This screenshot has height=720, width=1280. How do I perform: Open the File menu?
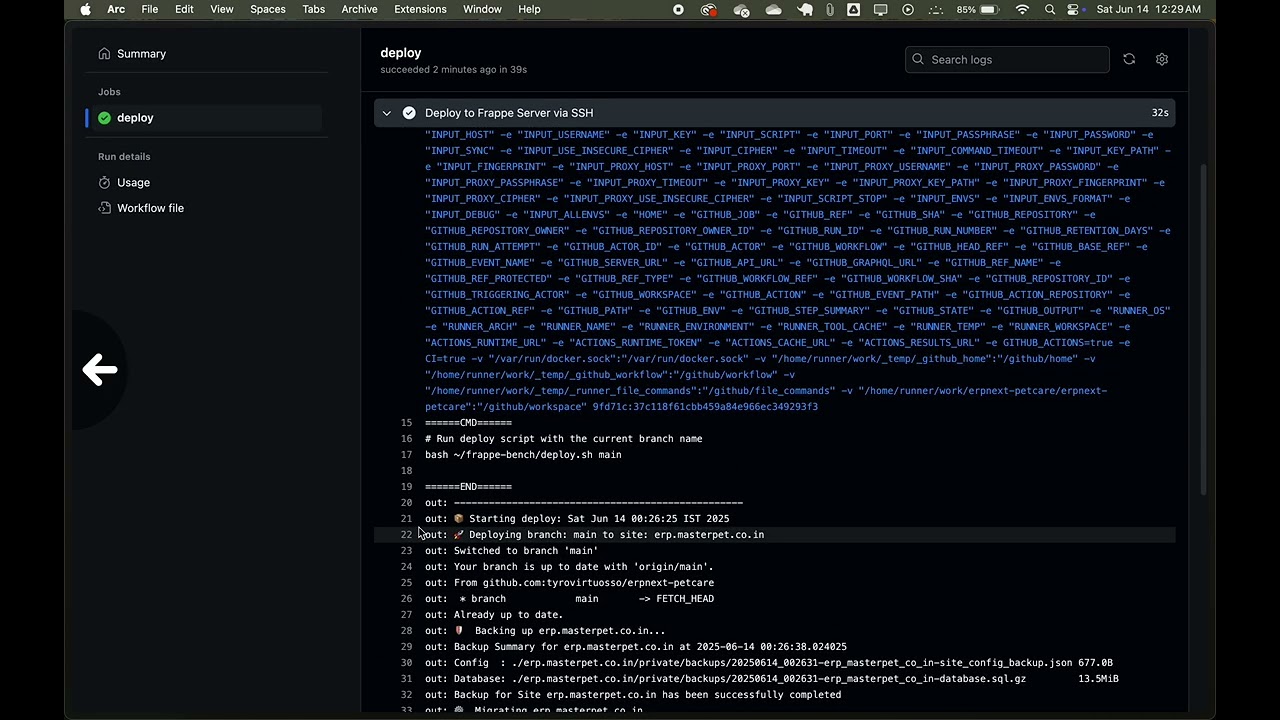coord(150,9)
